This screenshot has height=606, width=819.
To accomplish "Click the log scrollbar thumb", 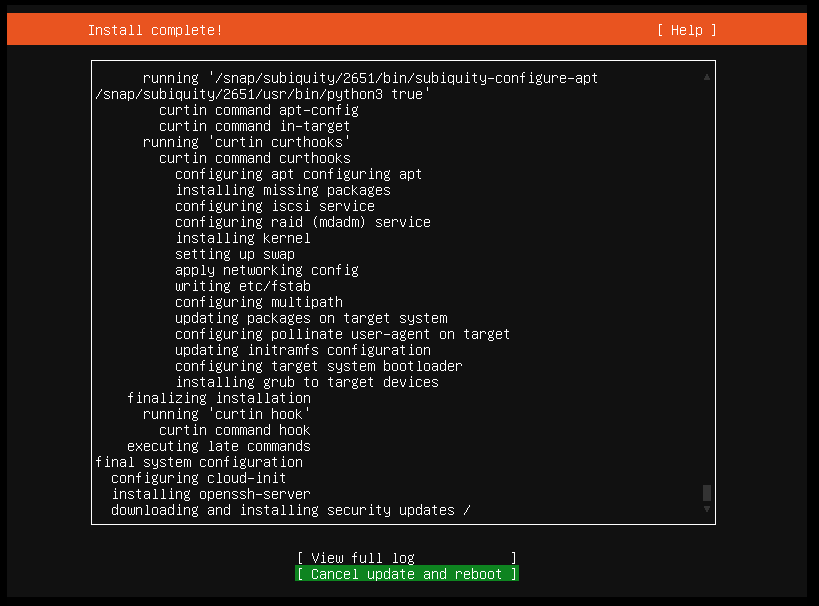I will [707, 492].
